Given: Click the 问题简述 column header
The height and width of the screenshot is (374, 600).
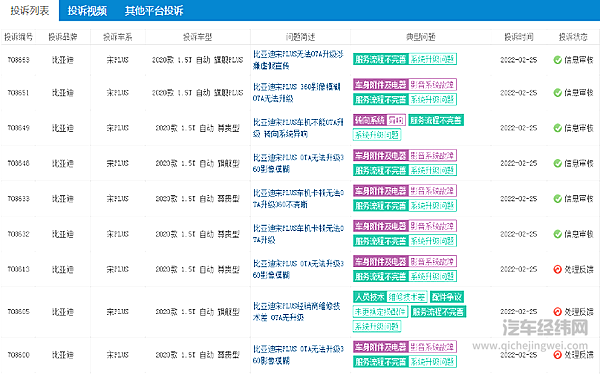Looking at the screenshot, I should [300, 37].
